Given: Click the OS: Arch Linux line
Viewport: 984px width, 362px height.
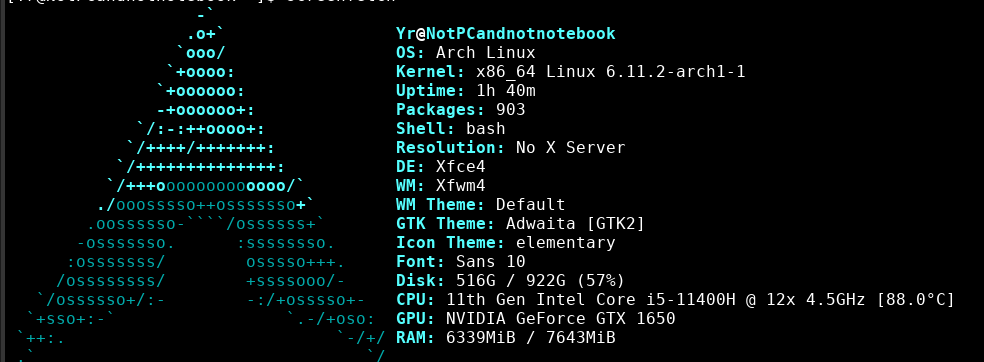Looking at the screenshot, I should (x=466, y=53).
